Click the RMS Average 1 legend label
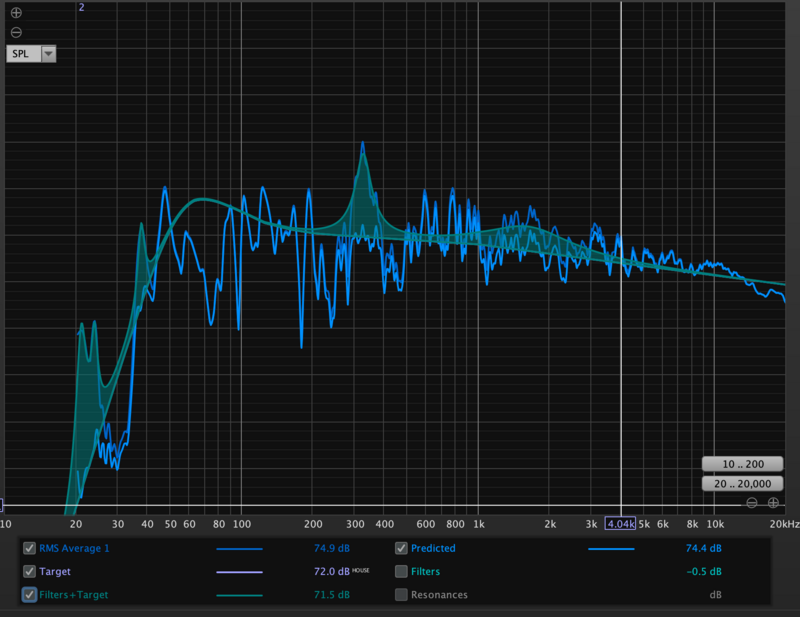Viewport: 800px width, 617px height. point(74,548)
